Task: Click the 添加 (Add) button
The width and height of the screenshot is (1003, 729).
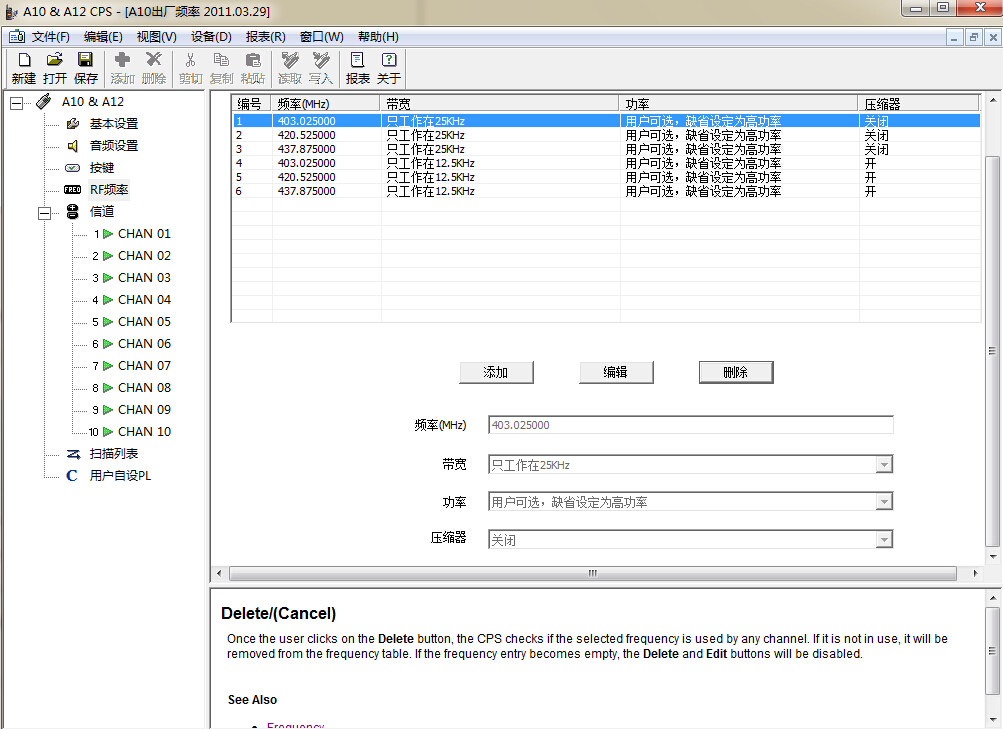Action: click(496, 372)
